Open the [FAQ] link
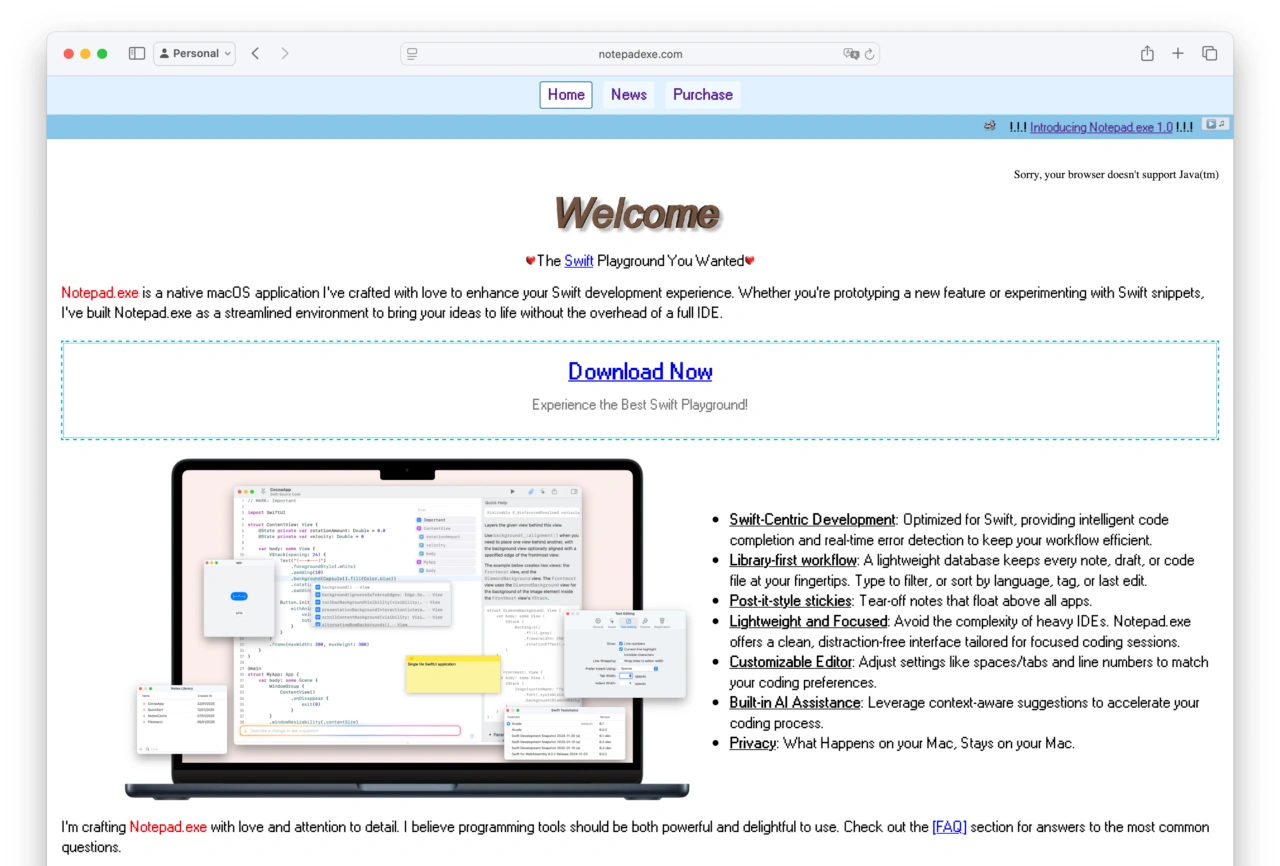The width and height of the screenshot is (1280, 866). (949, 827)
